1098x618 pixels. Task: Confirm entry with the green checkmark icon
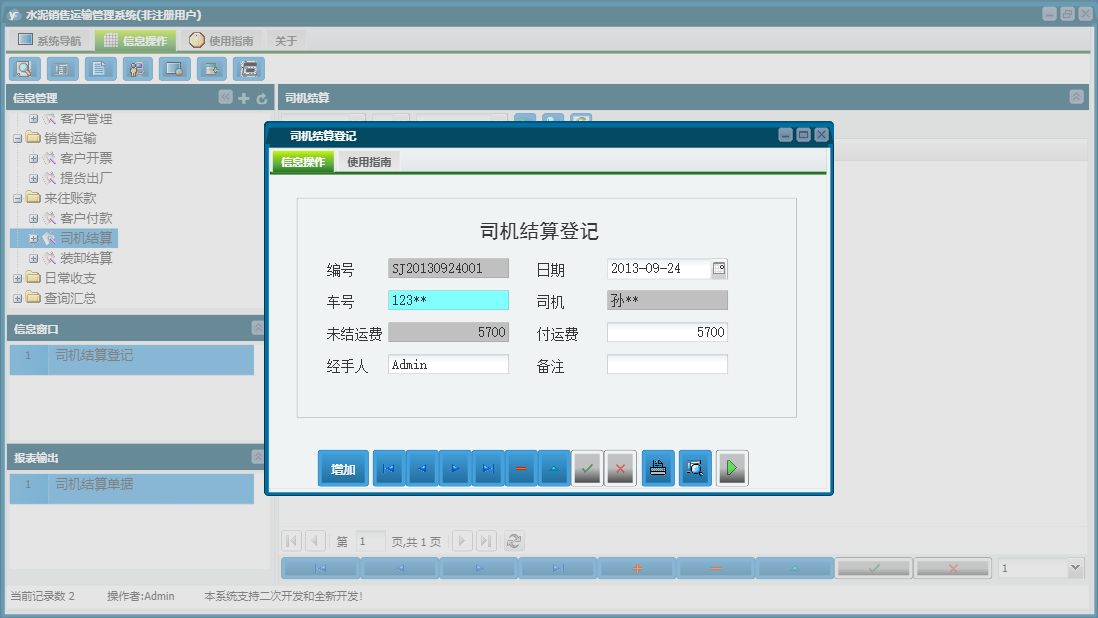(x=588, y=467)
